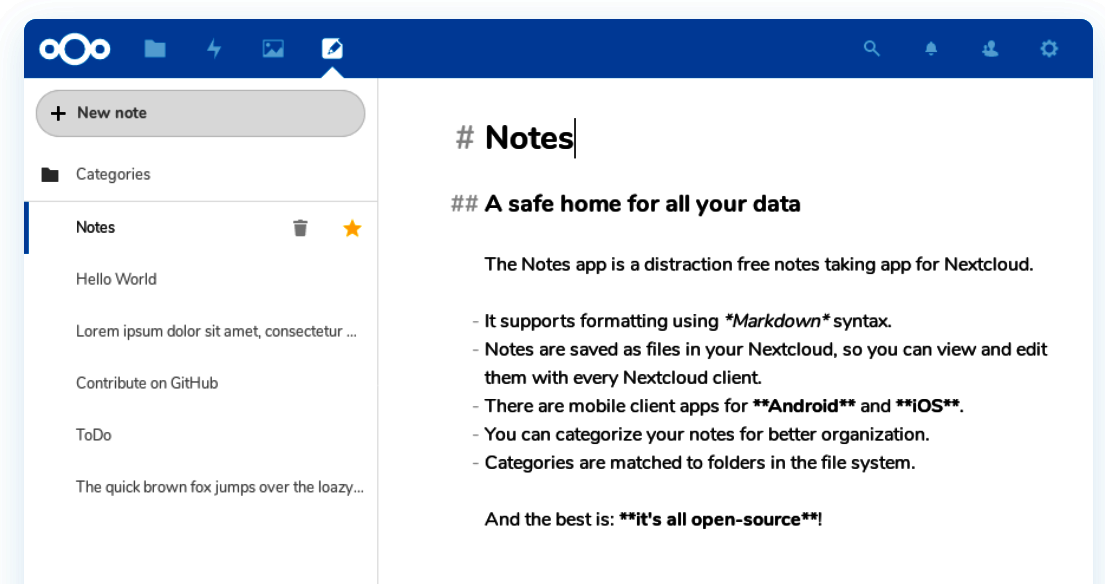The width and height of the screenshot is (1116, 584).
Task: Open search with the magnifier icon
Action: [x=871, y=48]
